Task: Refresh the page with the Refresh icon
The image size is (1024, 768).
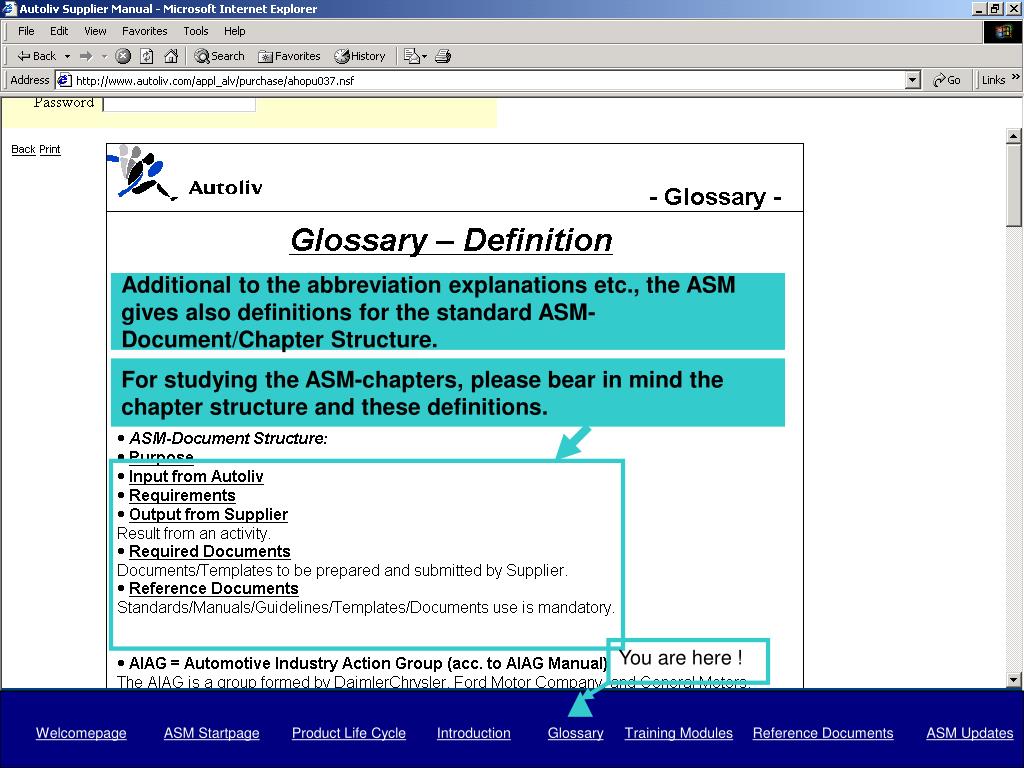Action: (x=147, y=56)
